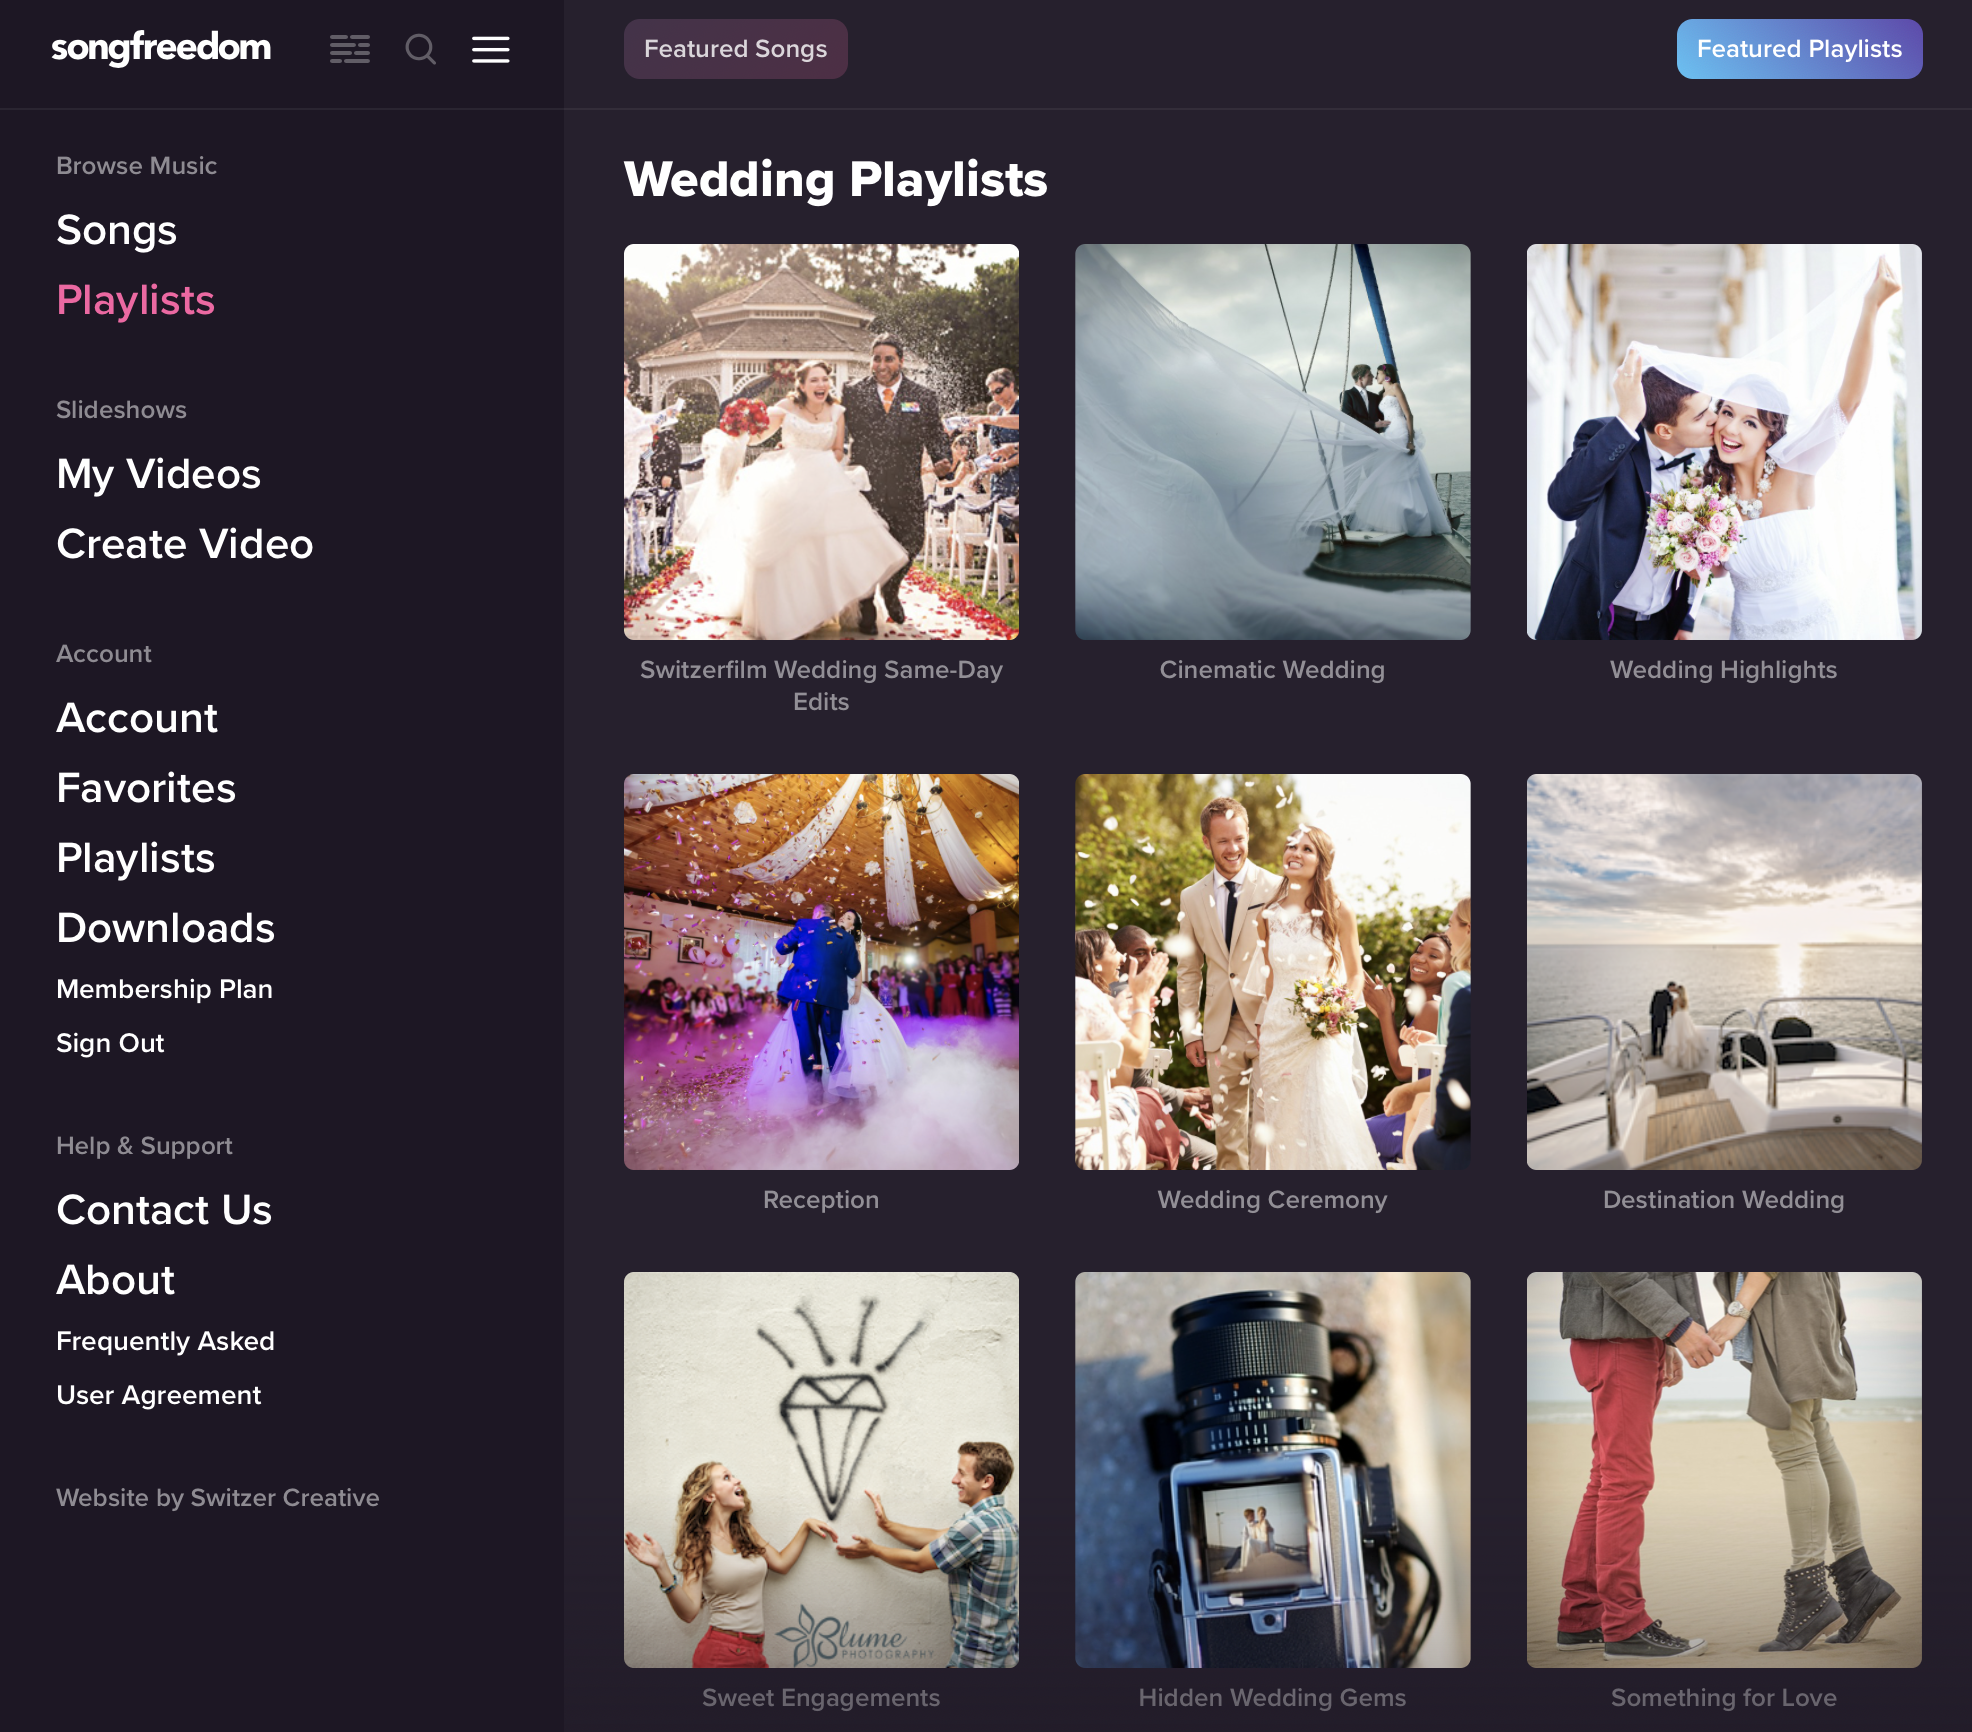
Task: Open the Contact Us page
Action: (164, 1210)
